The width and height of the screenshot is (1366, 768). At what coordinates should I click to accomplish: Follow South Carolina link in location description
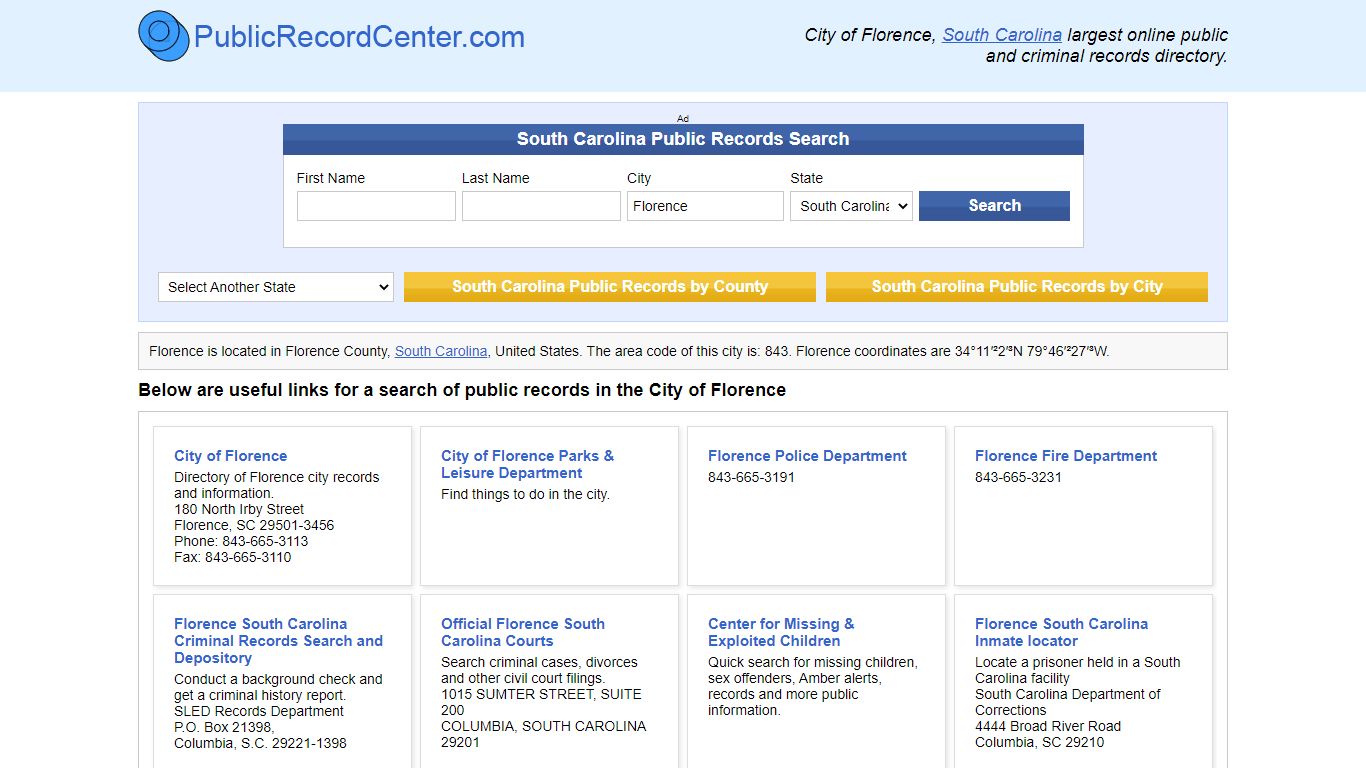pyautogui.click(x=441, y=351)
